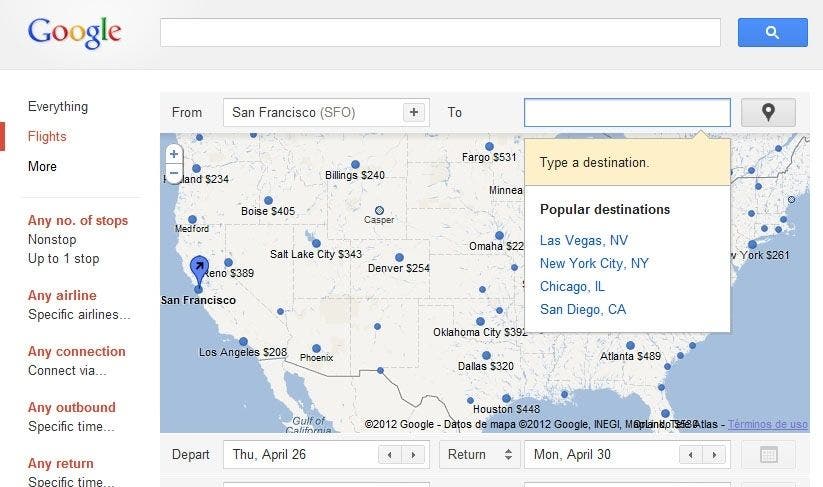Screen dimensions: 823x487
Task: Add another origin with the plus button
Action: point(414,112)
